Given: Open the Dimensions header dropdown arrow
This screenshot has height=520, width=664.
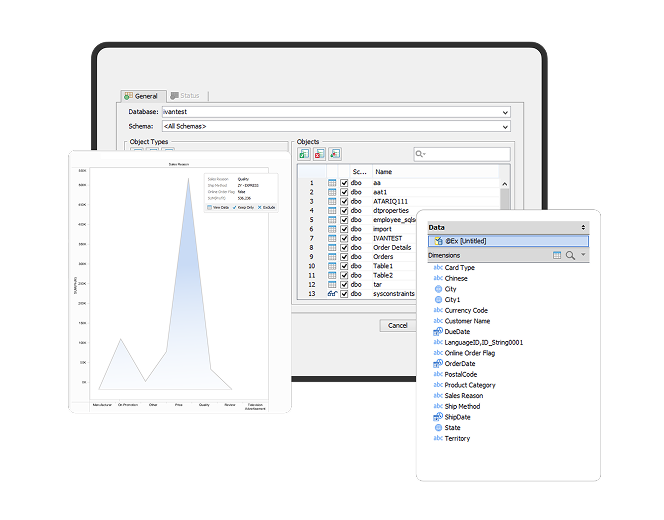Looking at the screenshot, I should (583, 255).
